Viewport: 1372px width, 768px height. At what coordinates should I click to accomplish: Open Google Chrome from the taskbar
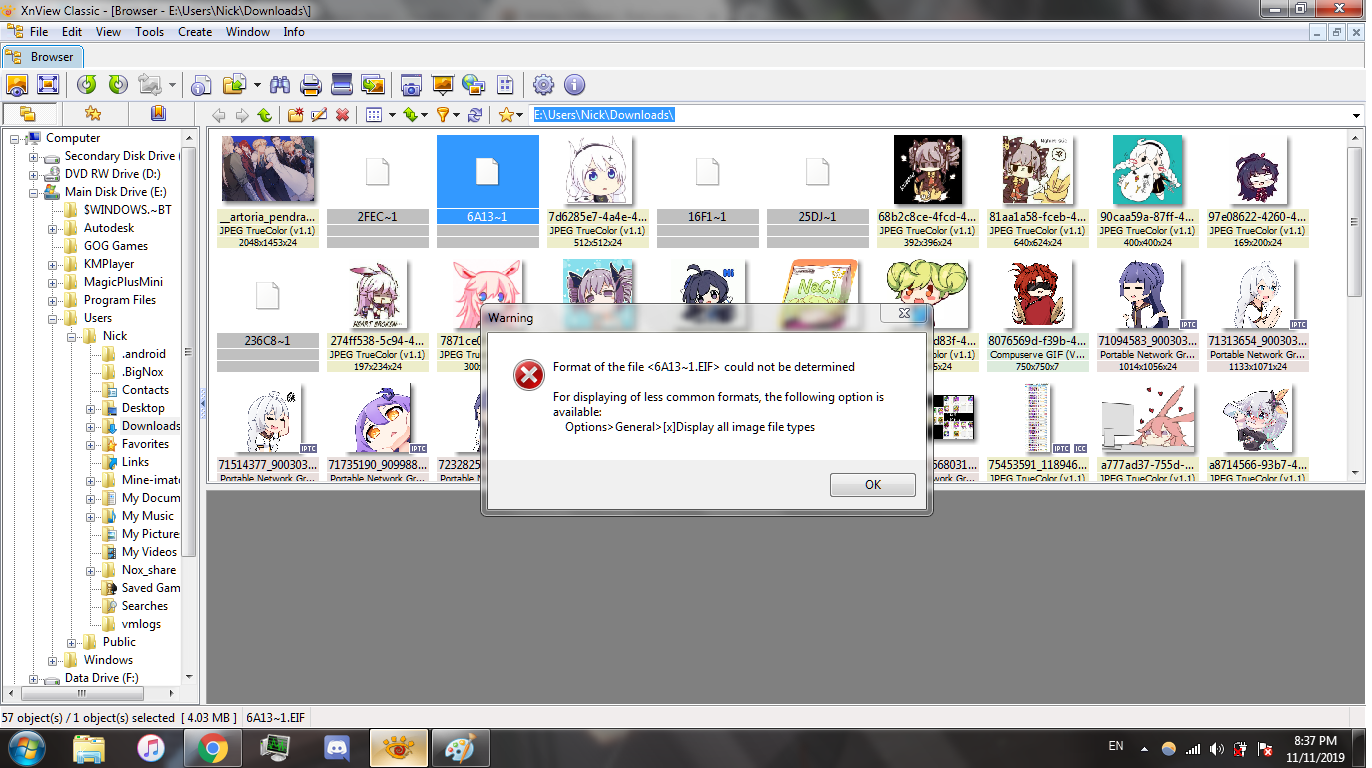click(x=211, y=748)
